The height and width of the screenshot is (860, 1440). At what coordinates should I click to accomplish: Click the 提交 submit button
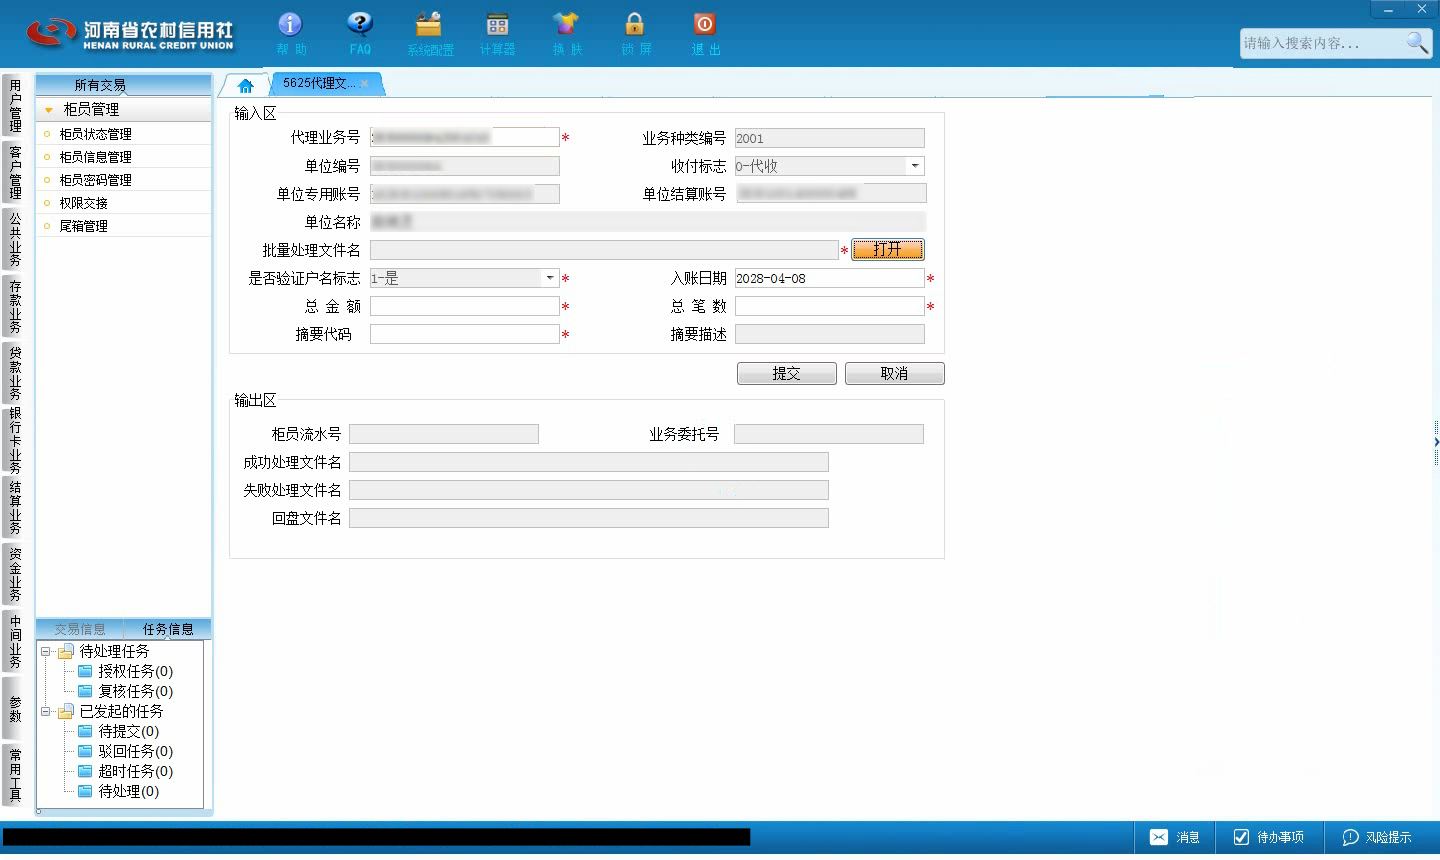pos(787,373)
